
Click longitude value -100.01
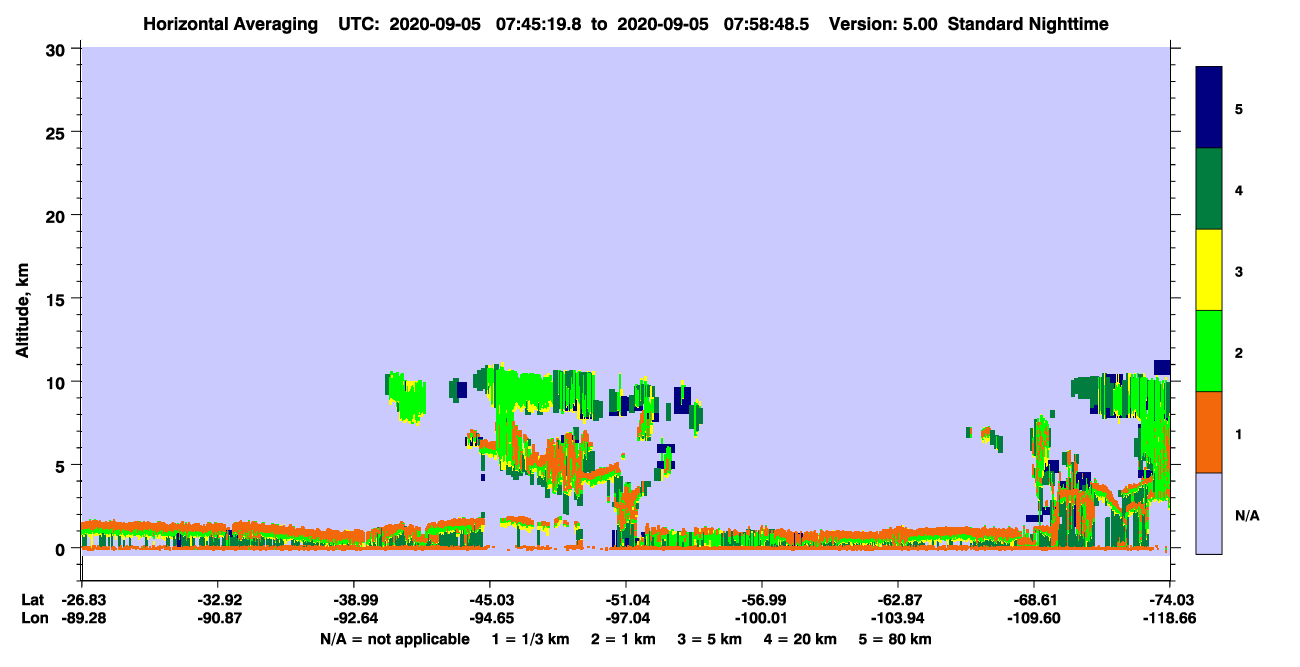tap(762, 619)
